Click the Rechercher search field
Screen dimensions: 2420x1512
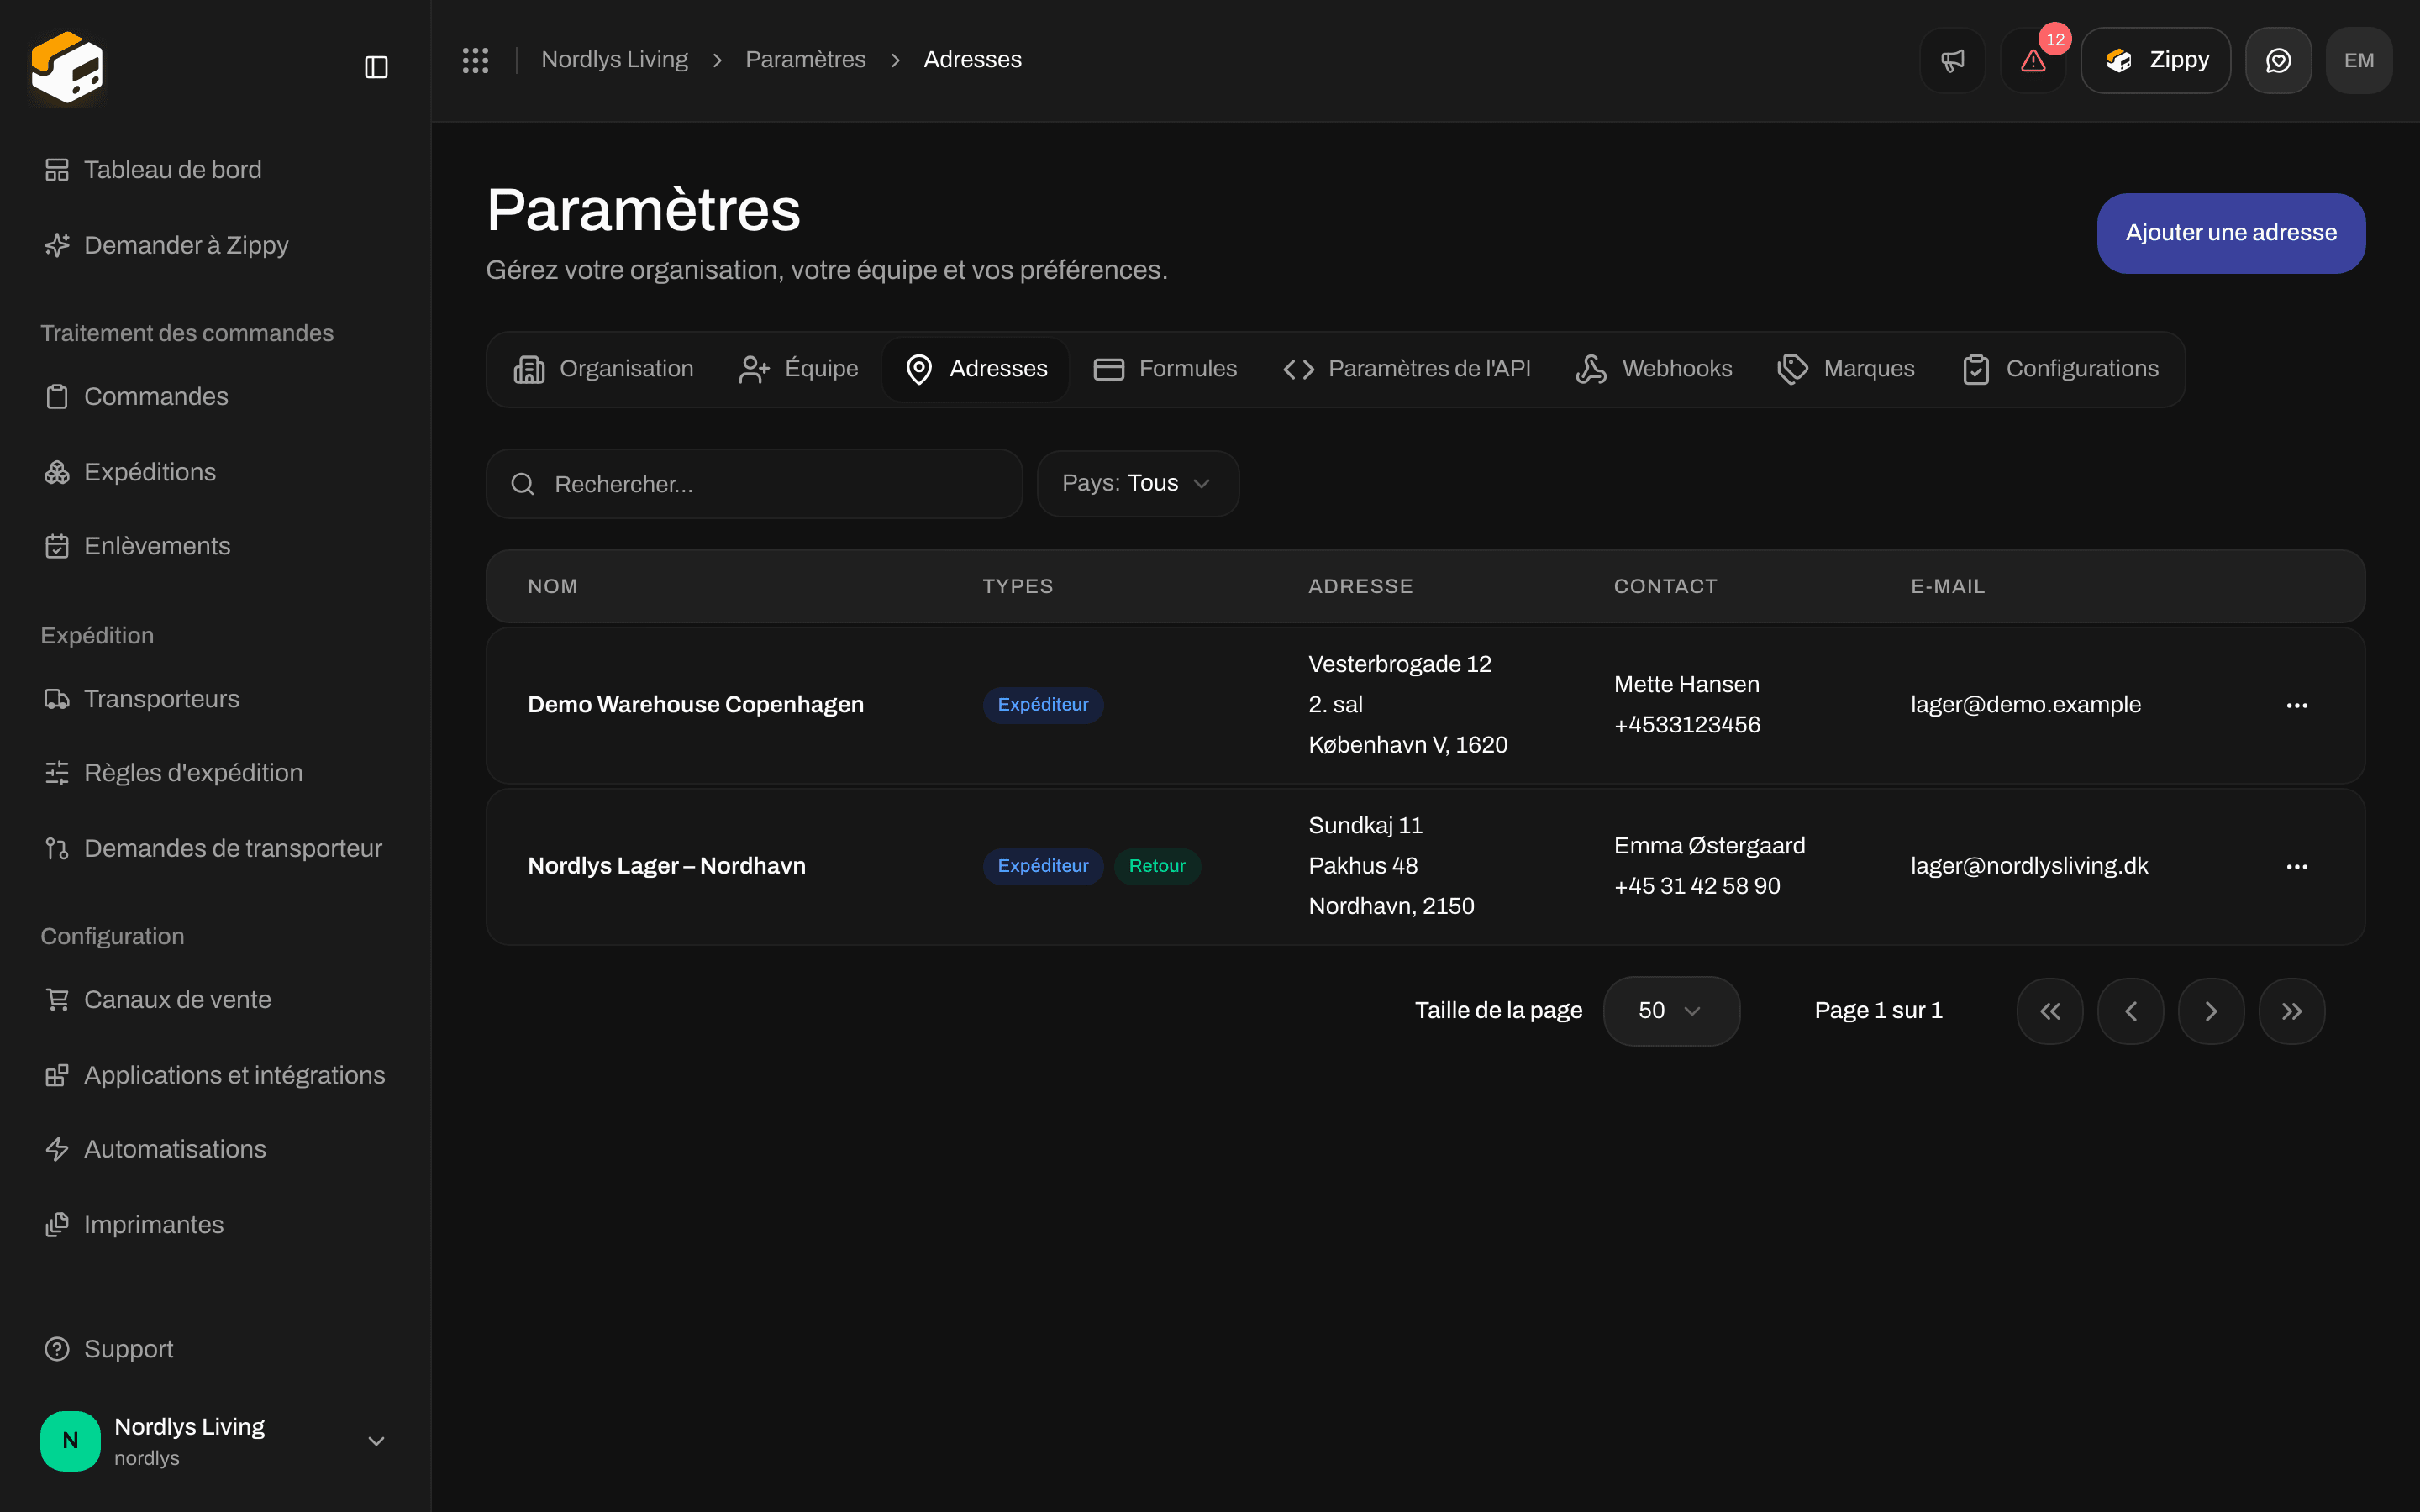coord(754,484)
